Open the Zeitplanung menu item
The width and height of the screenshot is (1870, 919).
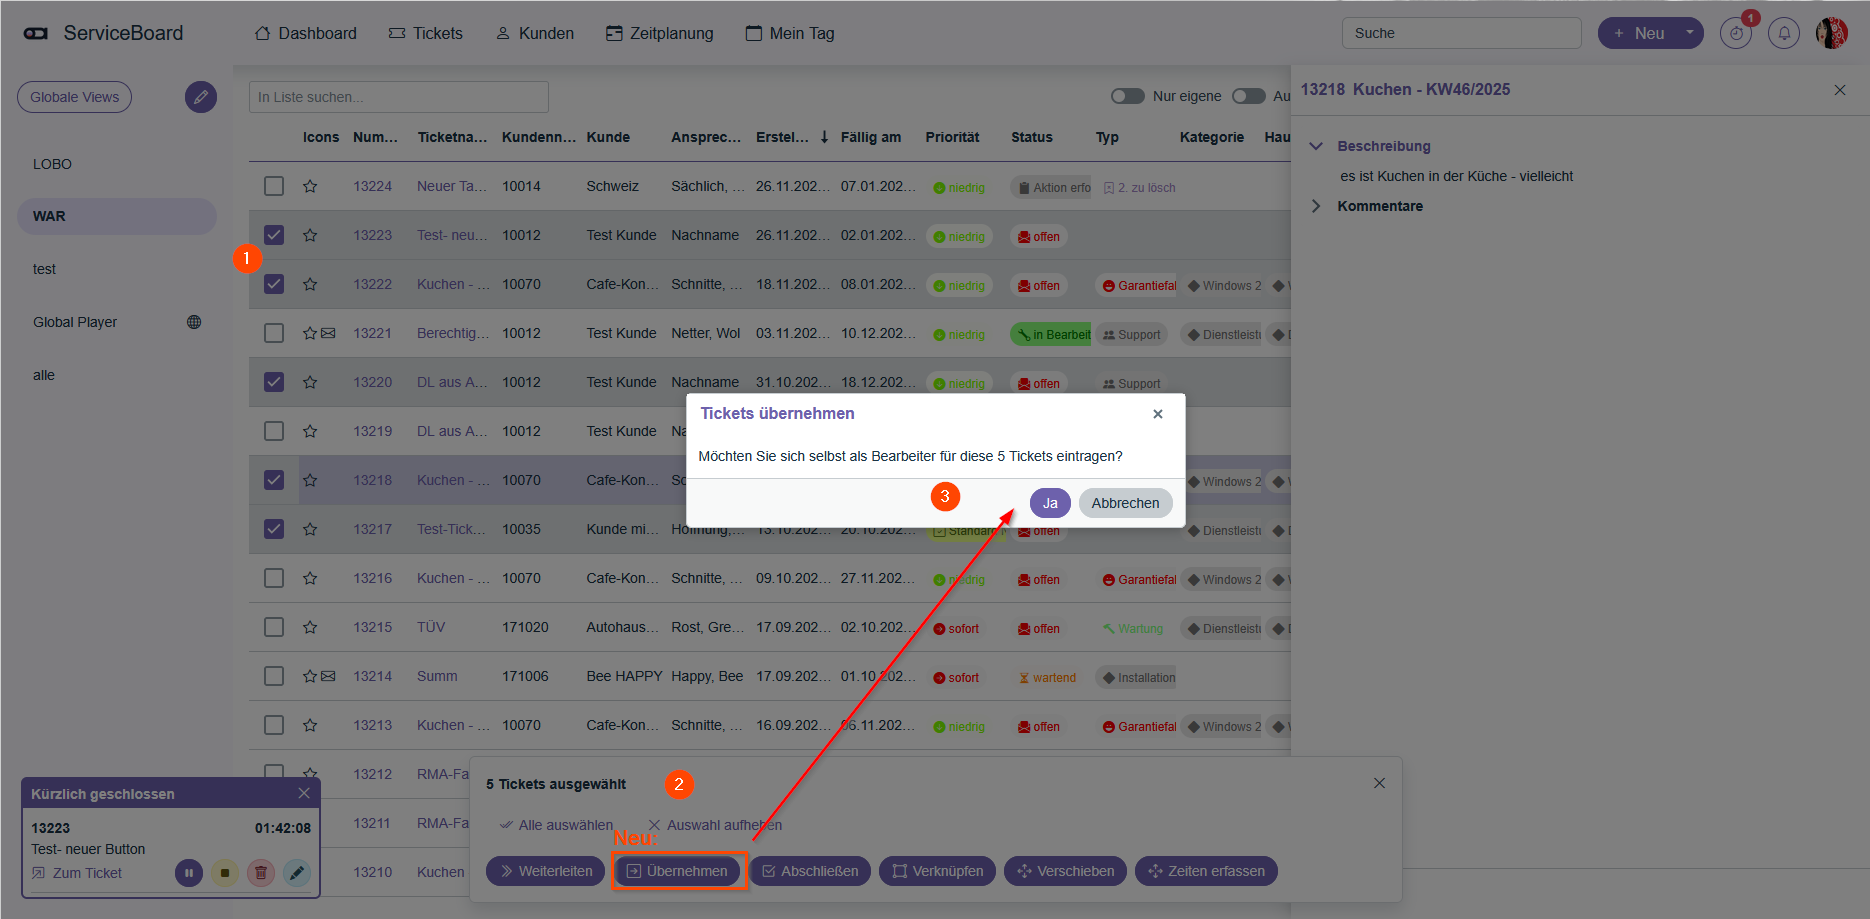(x=660, y=33)
